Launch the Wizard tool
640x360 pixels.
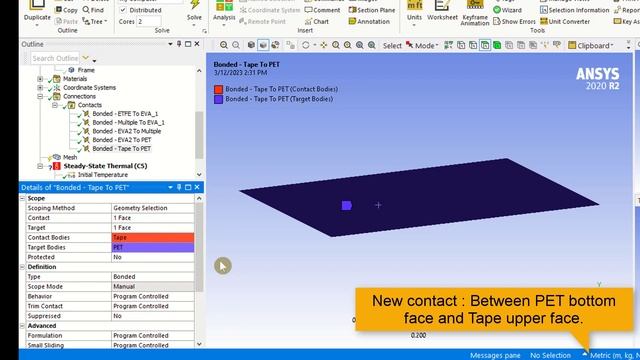click(507, 10)
